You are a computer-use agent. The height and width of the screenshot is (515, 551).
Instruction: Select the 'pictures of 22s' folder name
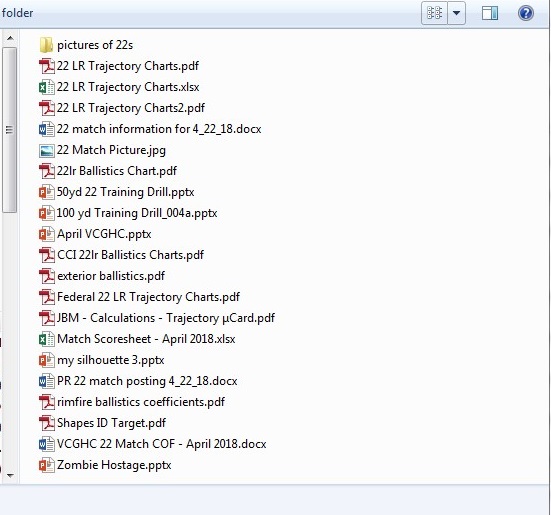(95, 45)
